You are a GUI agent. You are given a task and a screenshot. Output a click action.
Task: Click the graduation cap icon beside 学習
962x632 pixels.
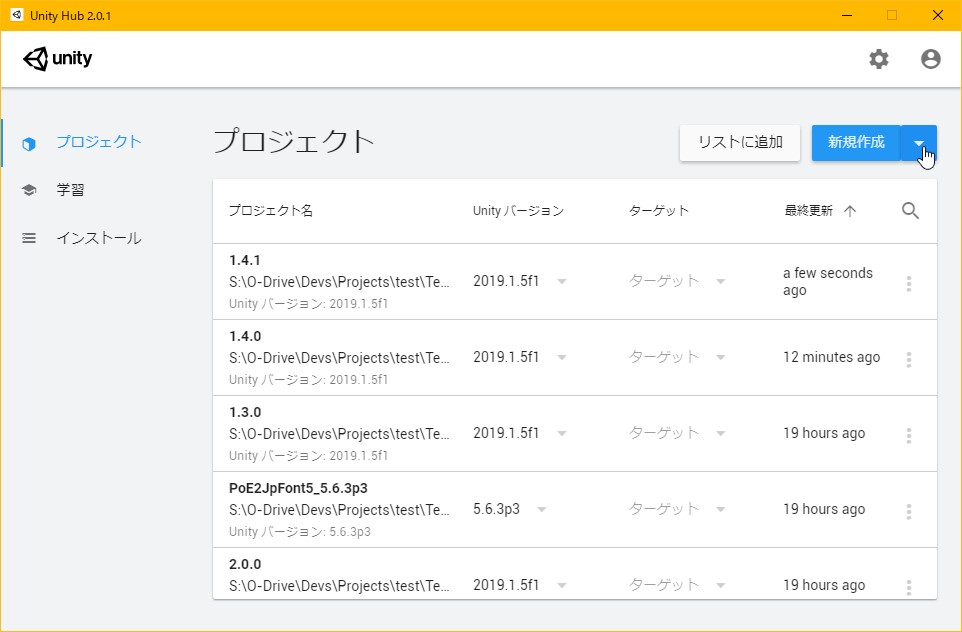coord(29,190)
